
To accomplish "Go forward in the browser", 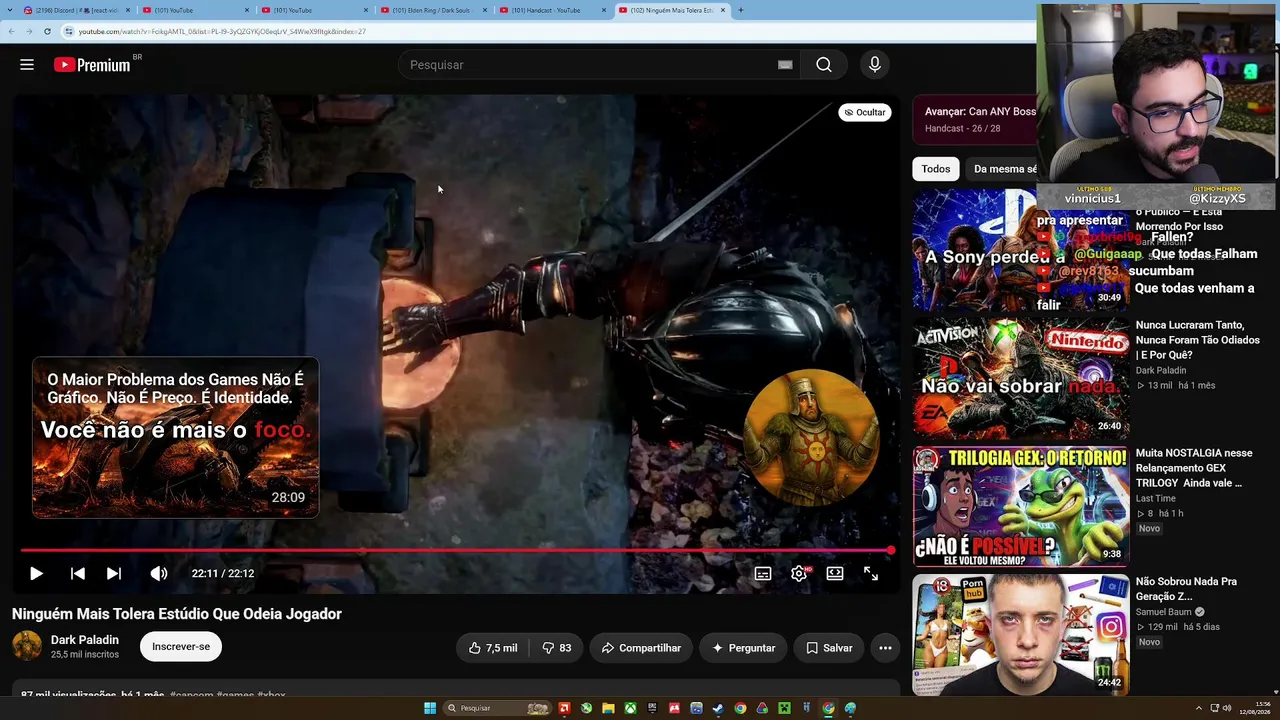I will point(29,31).
